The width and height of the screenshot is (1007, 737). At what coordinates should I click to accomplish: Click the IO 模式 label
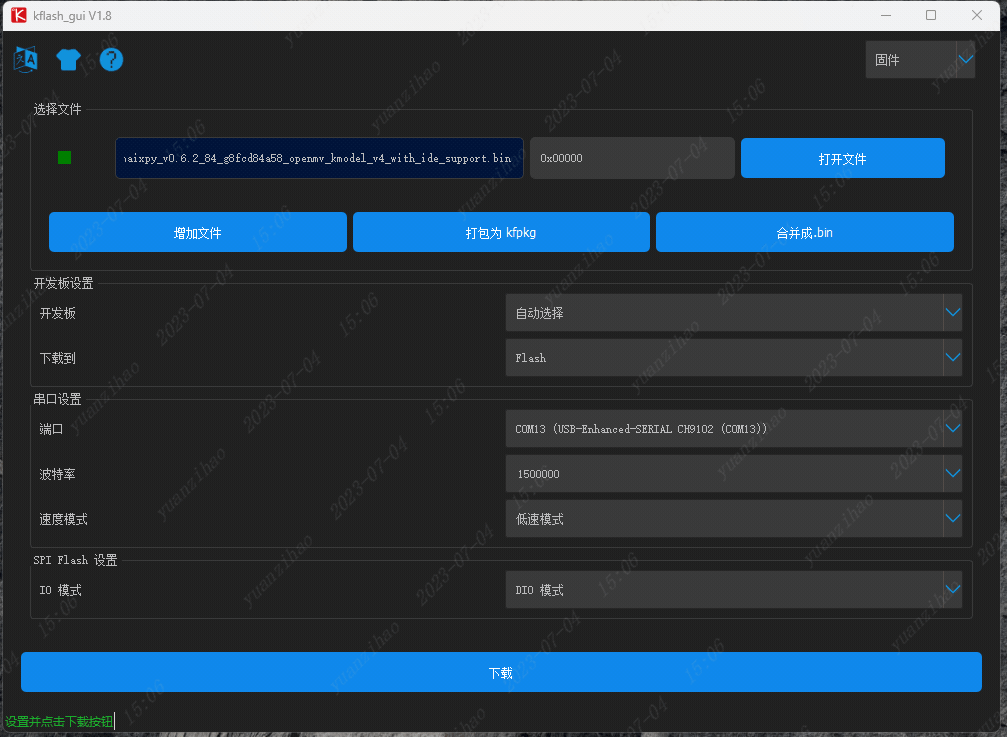pyautogui.click(x=60, y=589)
